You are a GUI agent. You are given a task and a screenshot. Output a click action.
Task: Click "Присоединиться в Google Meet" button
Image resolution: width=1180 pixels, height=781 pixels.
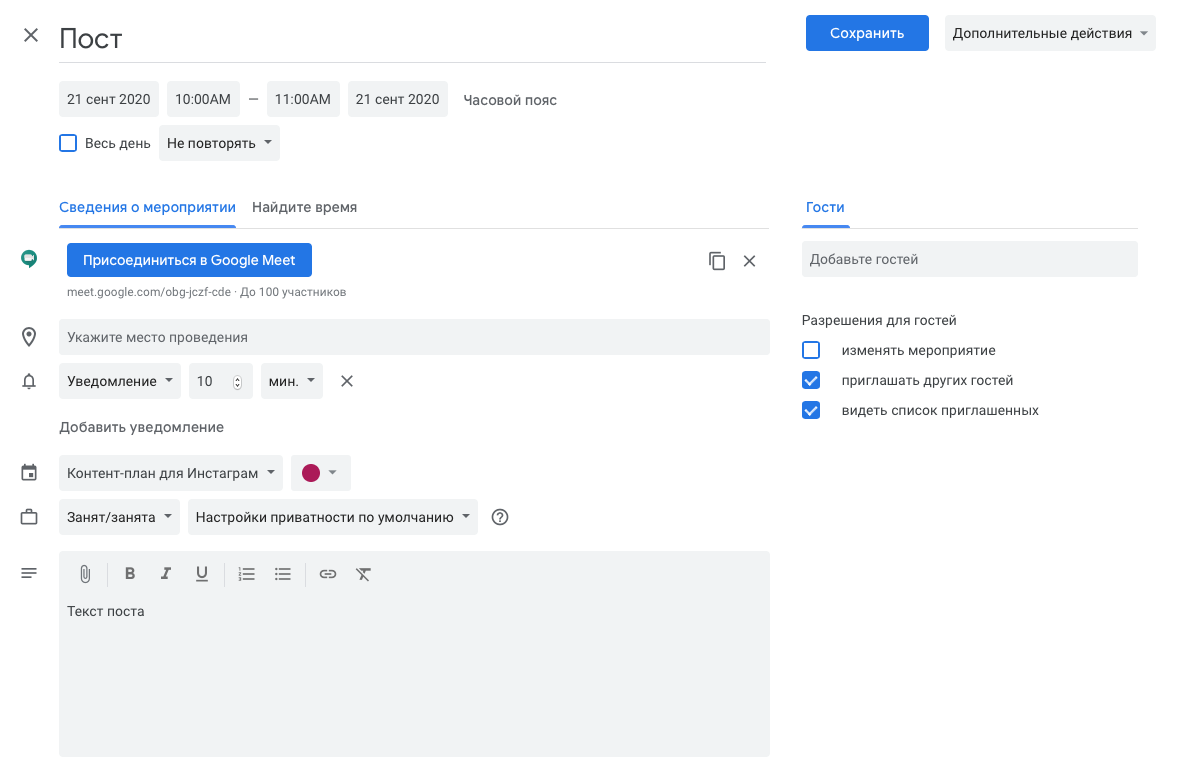click(189, 260)
